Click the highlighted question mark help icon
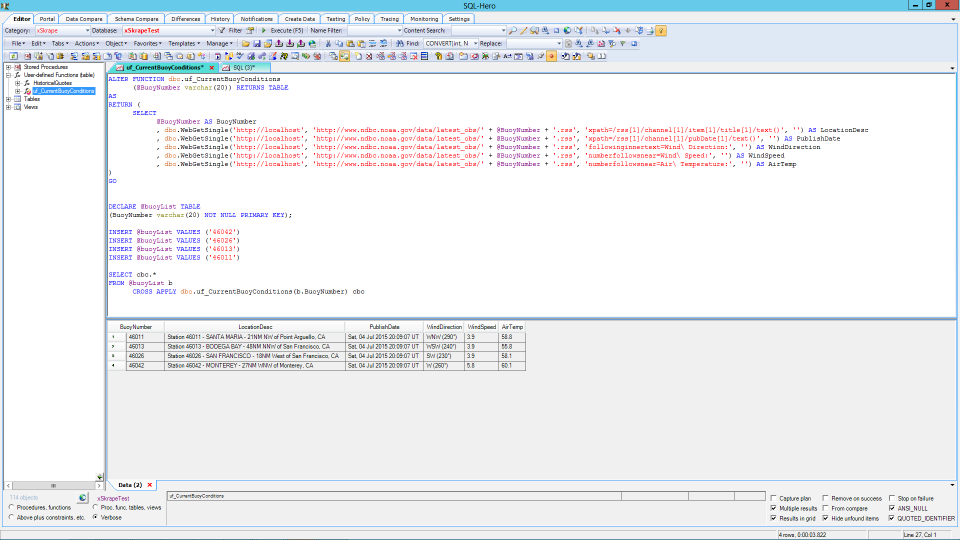Screen dimensions: 960x540 pyautogui.click(x=661, y=31)
